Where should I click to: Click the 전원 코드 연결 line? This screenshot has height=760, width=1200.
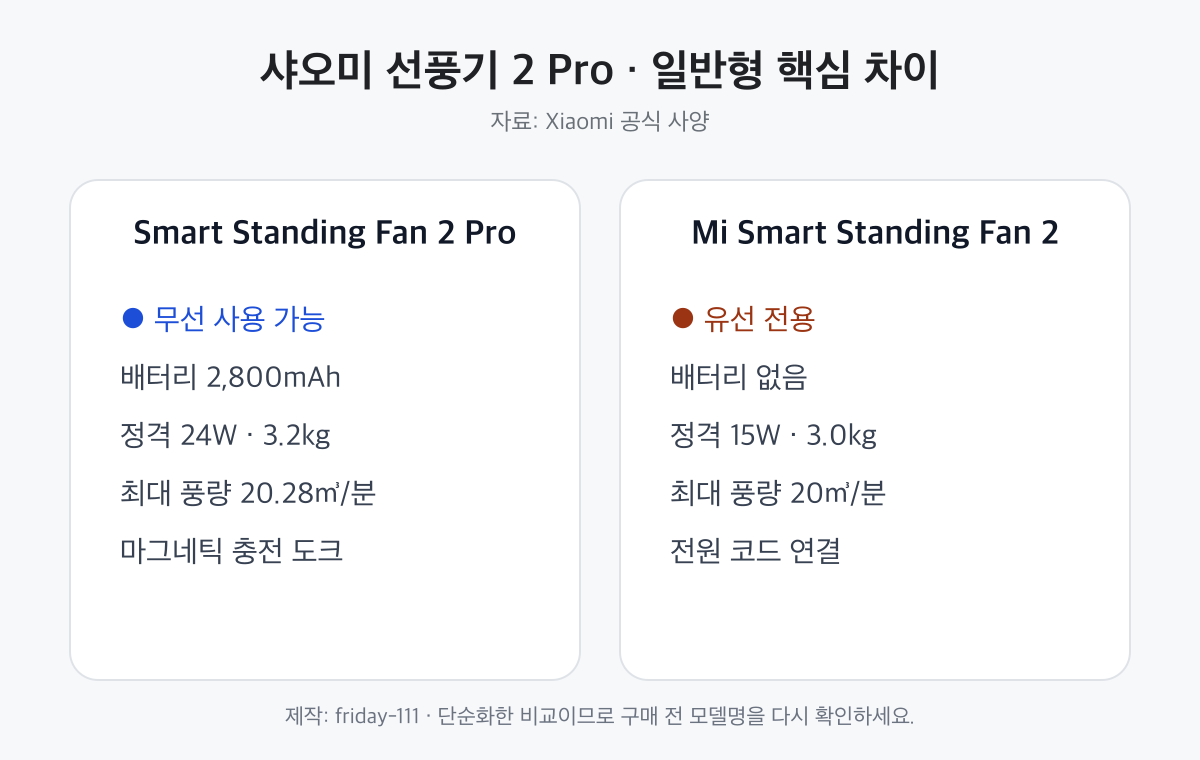tap(755, 551)
